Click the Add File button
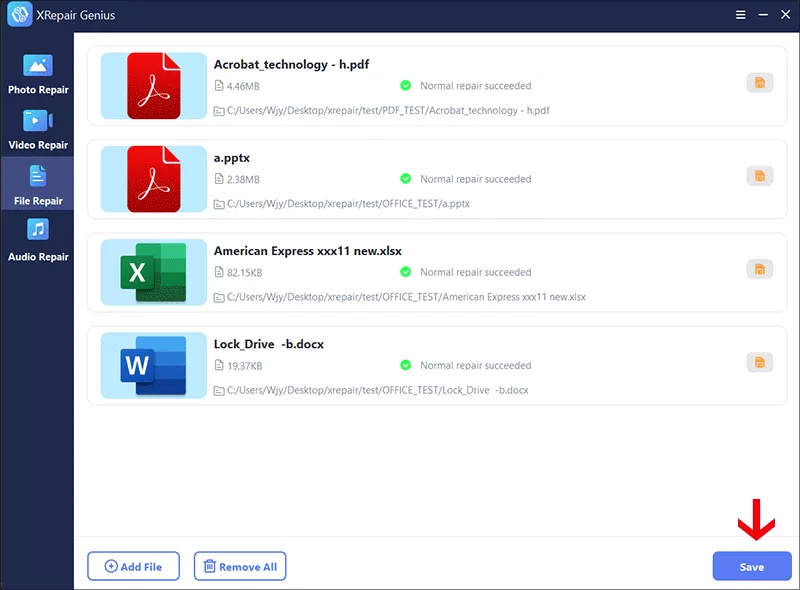800x590 pixels. pos(133,566)
